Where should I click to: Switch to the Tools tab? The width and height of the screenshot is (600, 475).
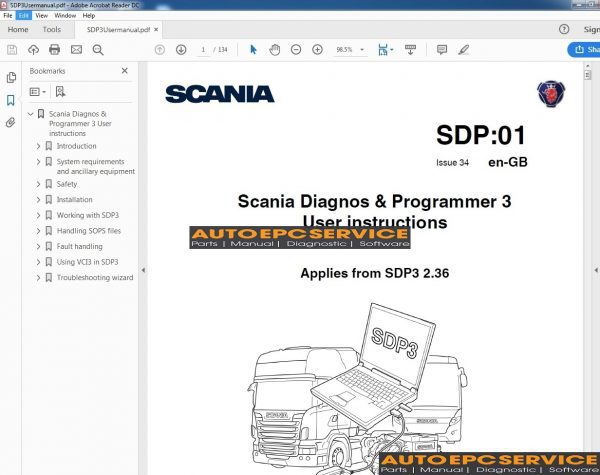pyautogui.click(x=52, y=29)
